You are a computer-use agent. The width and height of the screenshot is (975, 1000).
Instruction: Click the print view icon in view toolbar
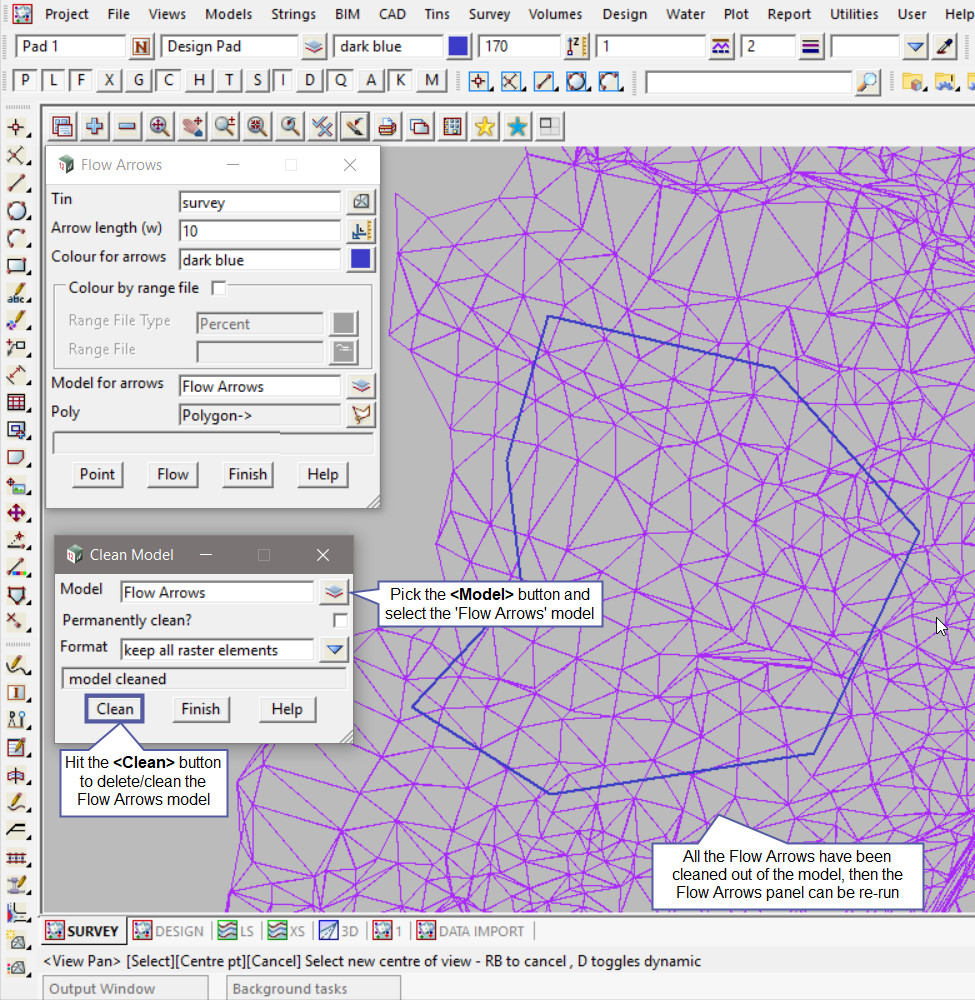[387, 126]
